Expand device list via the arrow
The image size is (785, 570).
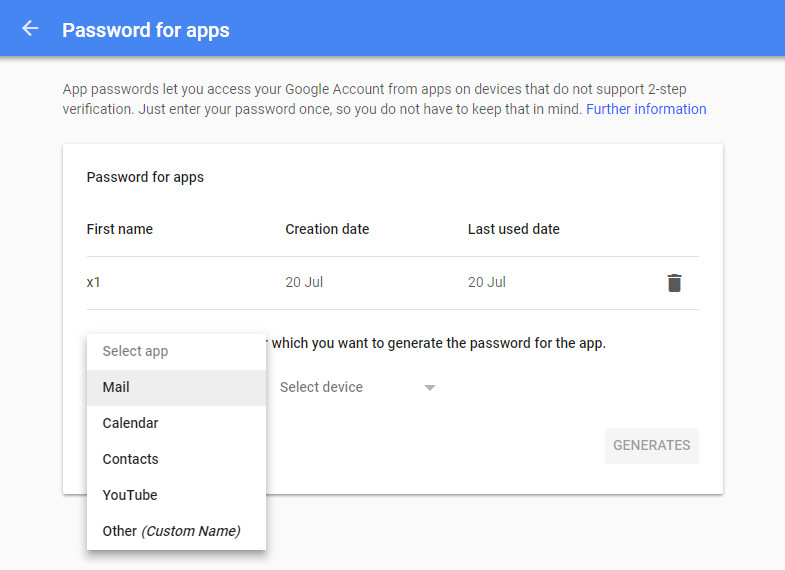point(430,388)
